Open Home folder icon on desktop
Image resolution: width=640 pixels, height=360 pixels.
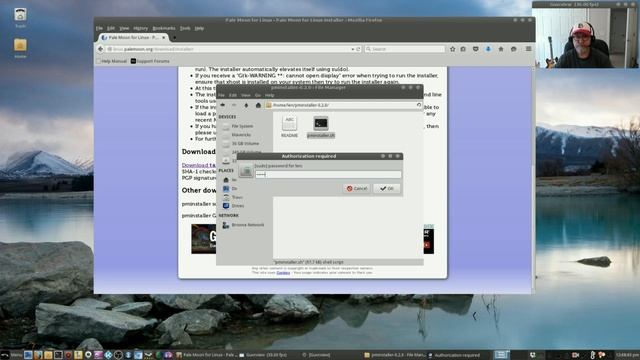pyautogui.click(x=20, y=48)
